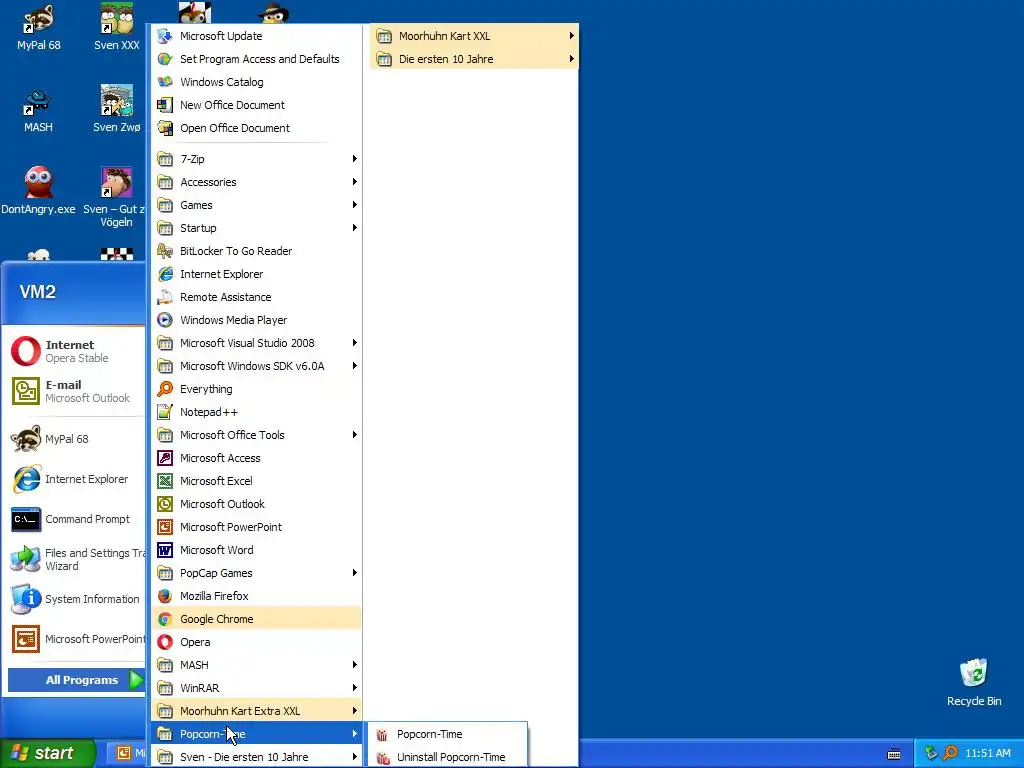Screen dimensions: 1024x768
Task: Open Microsoft PowerPoint in recent programs
Action: [x=76, y=639]
